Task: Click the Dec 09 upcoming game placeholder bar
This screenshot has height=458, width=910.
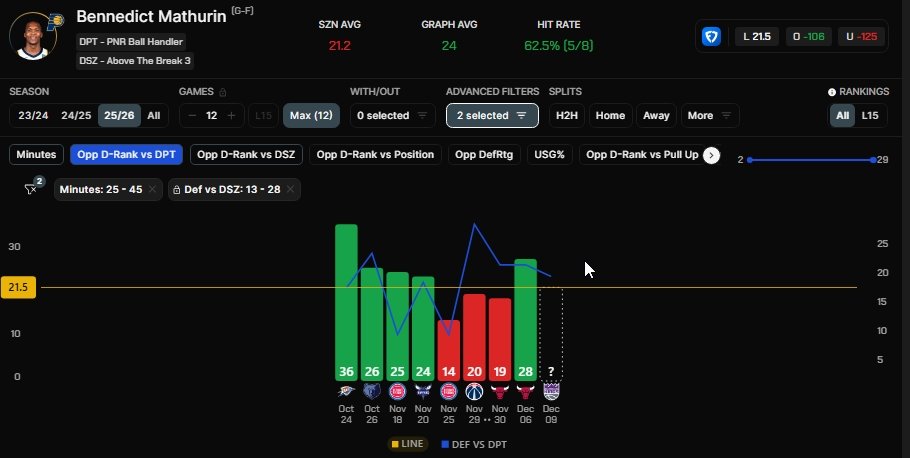Action: click(551, 334)
